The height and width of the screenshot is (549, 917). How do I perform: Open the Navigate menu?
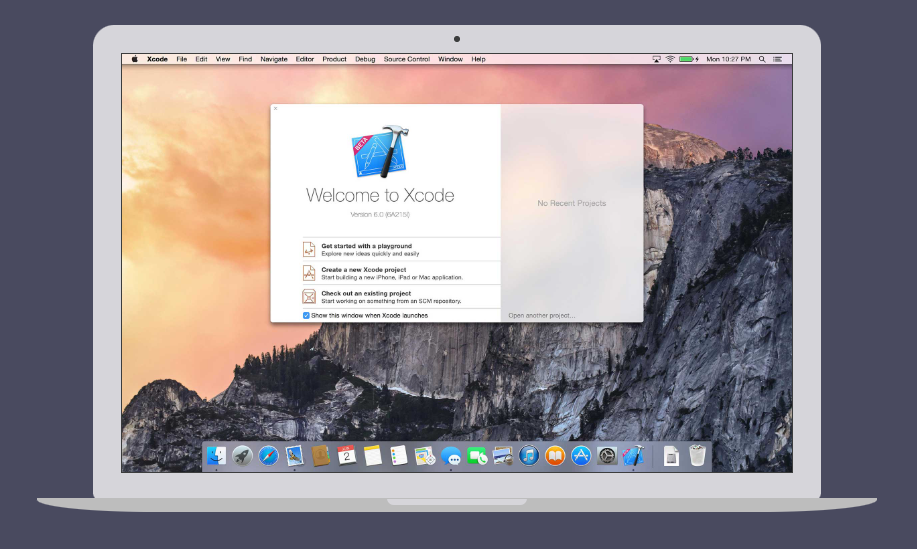click(274, 59)
